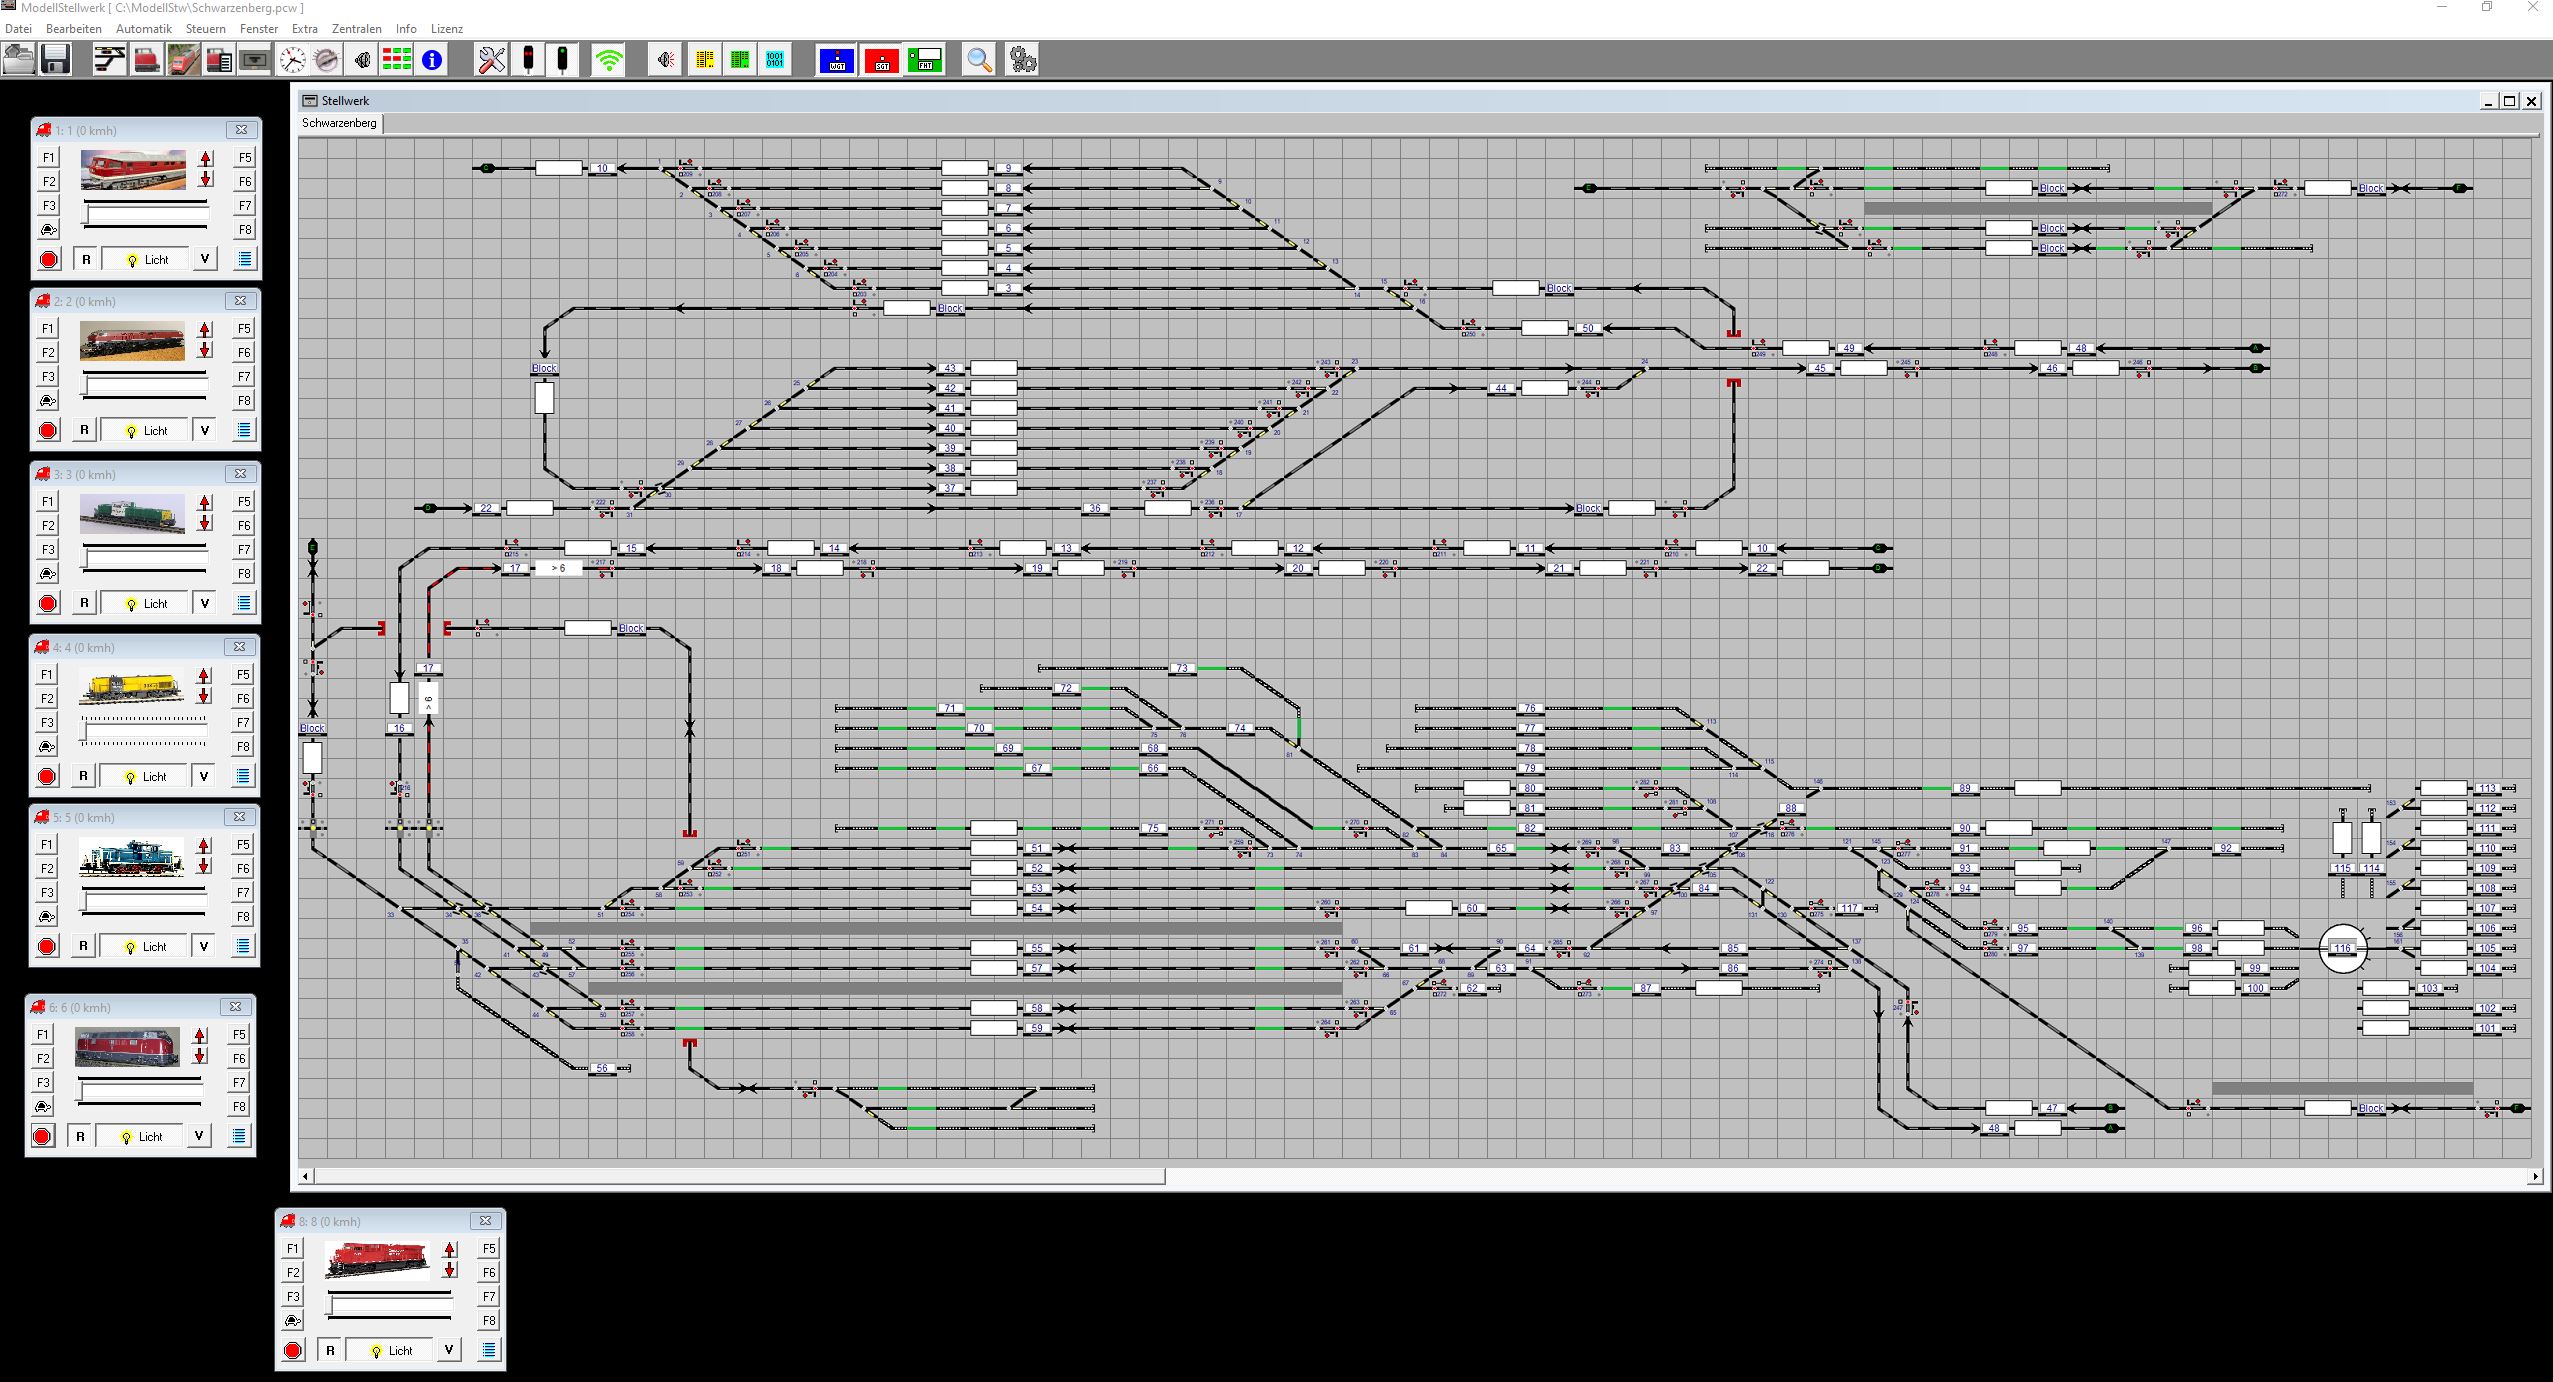Toggle F3 function in loco 8 panel
The height and width of the screenshot is (1382, 2553).
tap(292, 1296)
